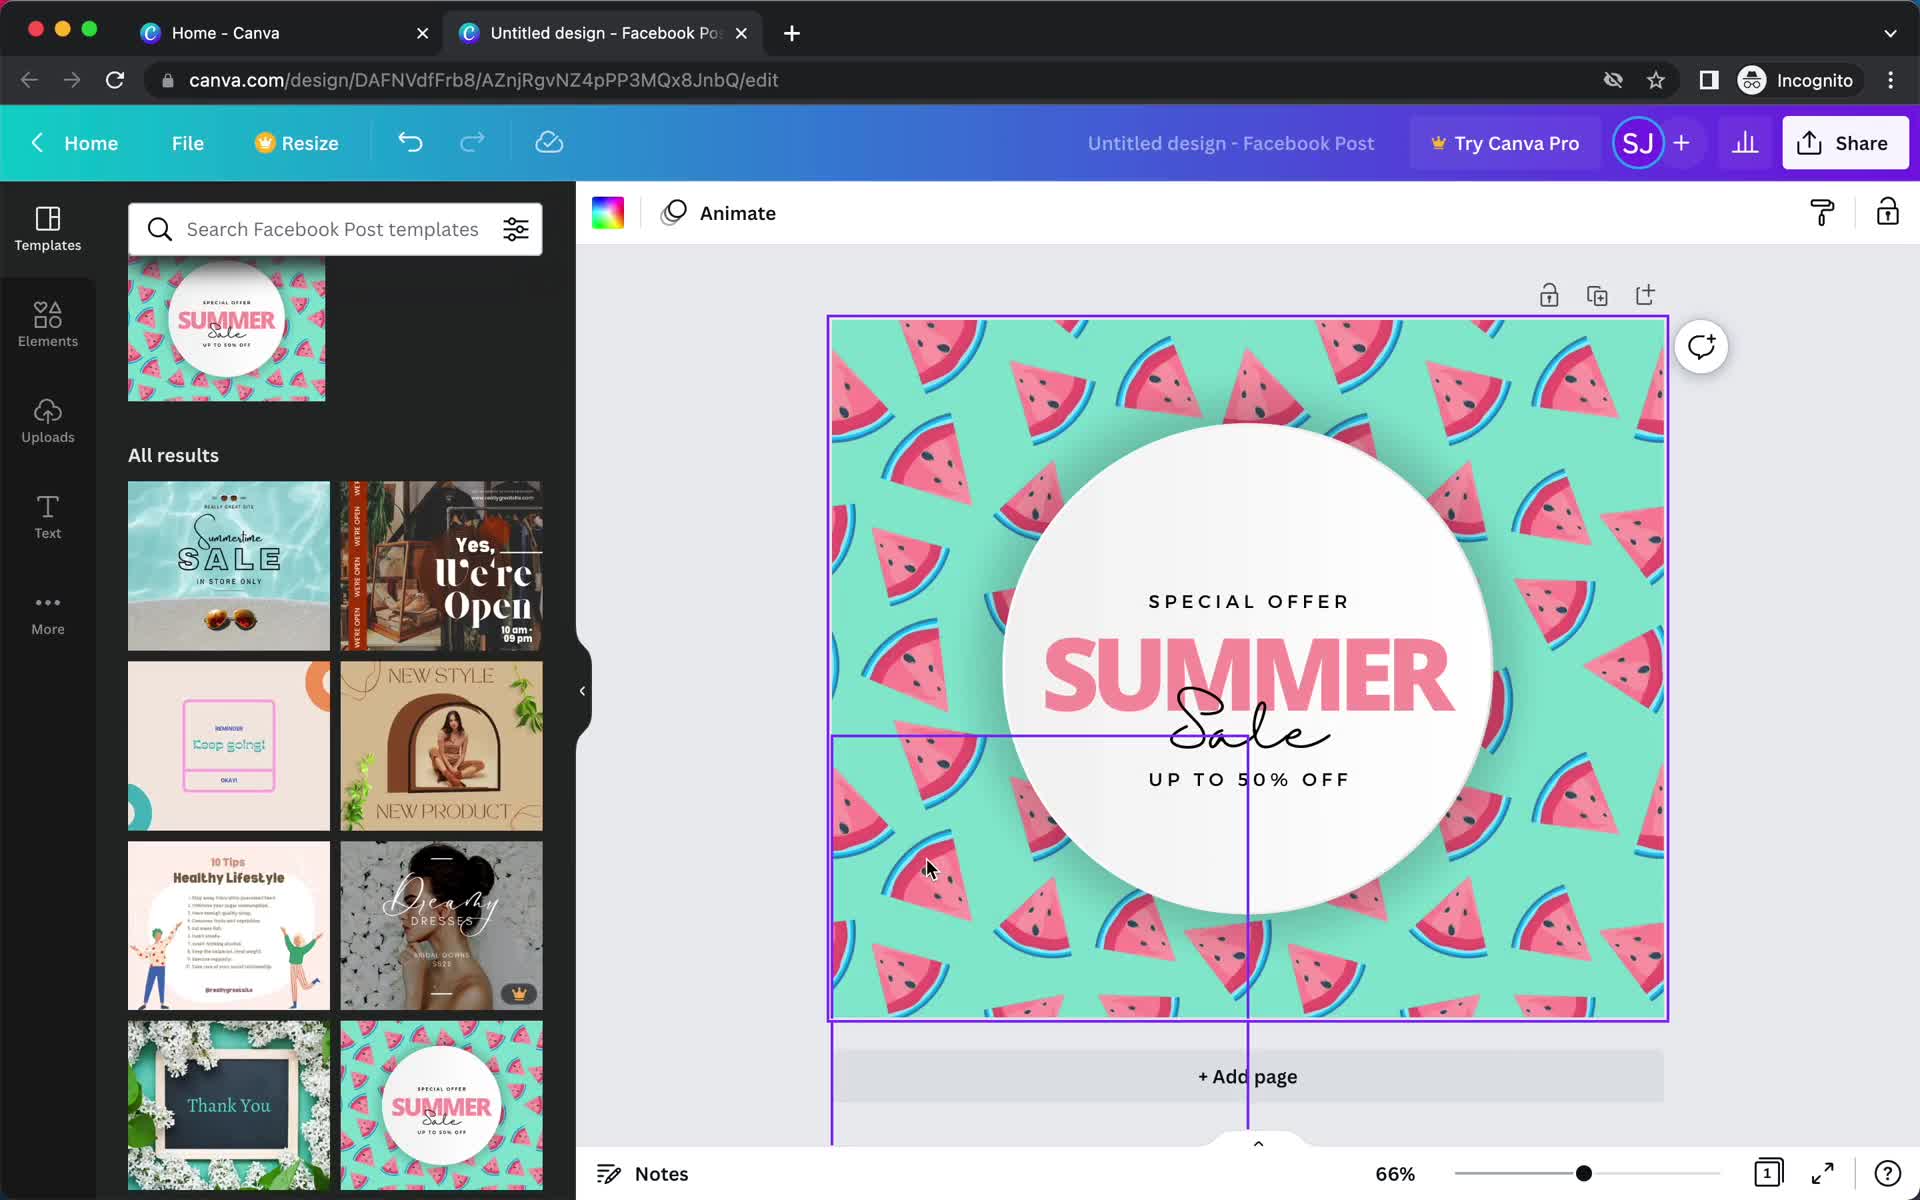Viewport: 1920px width, 1200px height.
Task: Click the cloud save status icon
Action: tap(549, 143)
